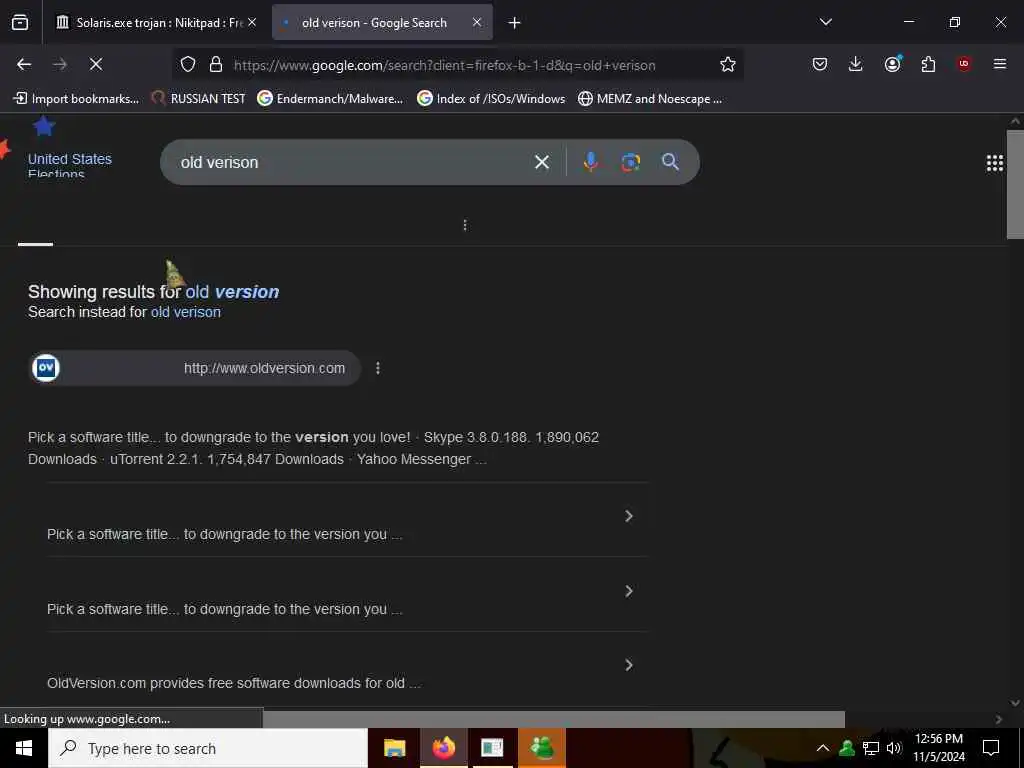Open the Save to Pocket button

(x=820, y=64)
